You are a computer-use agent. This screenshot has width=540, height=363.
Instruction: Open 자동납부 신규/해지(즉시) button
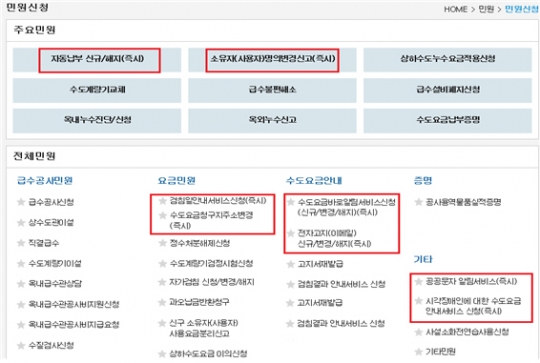coord(97,60)
